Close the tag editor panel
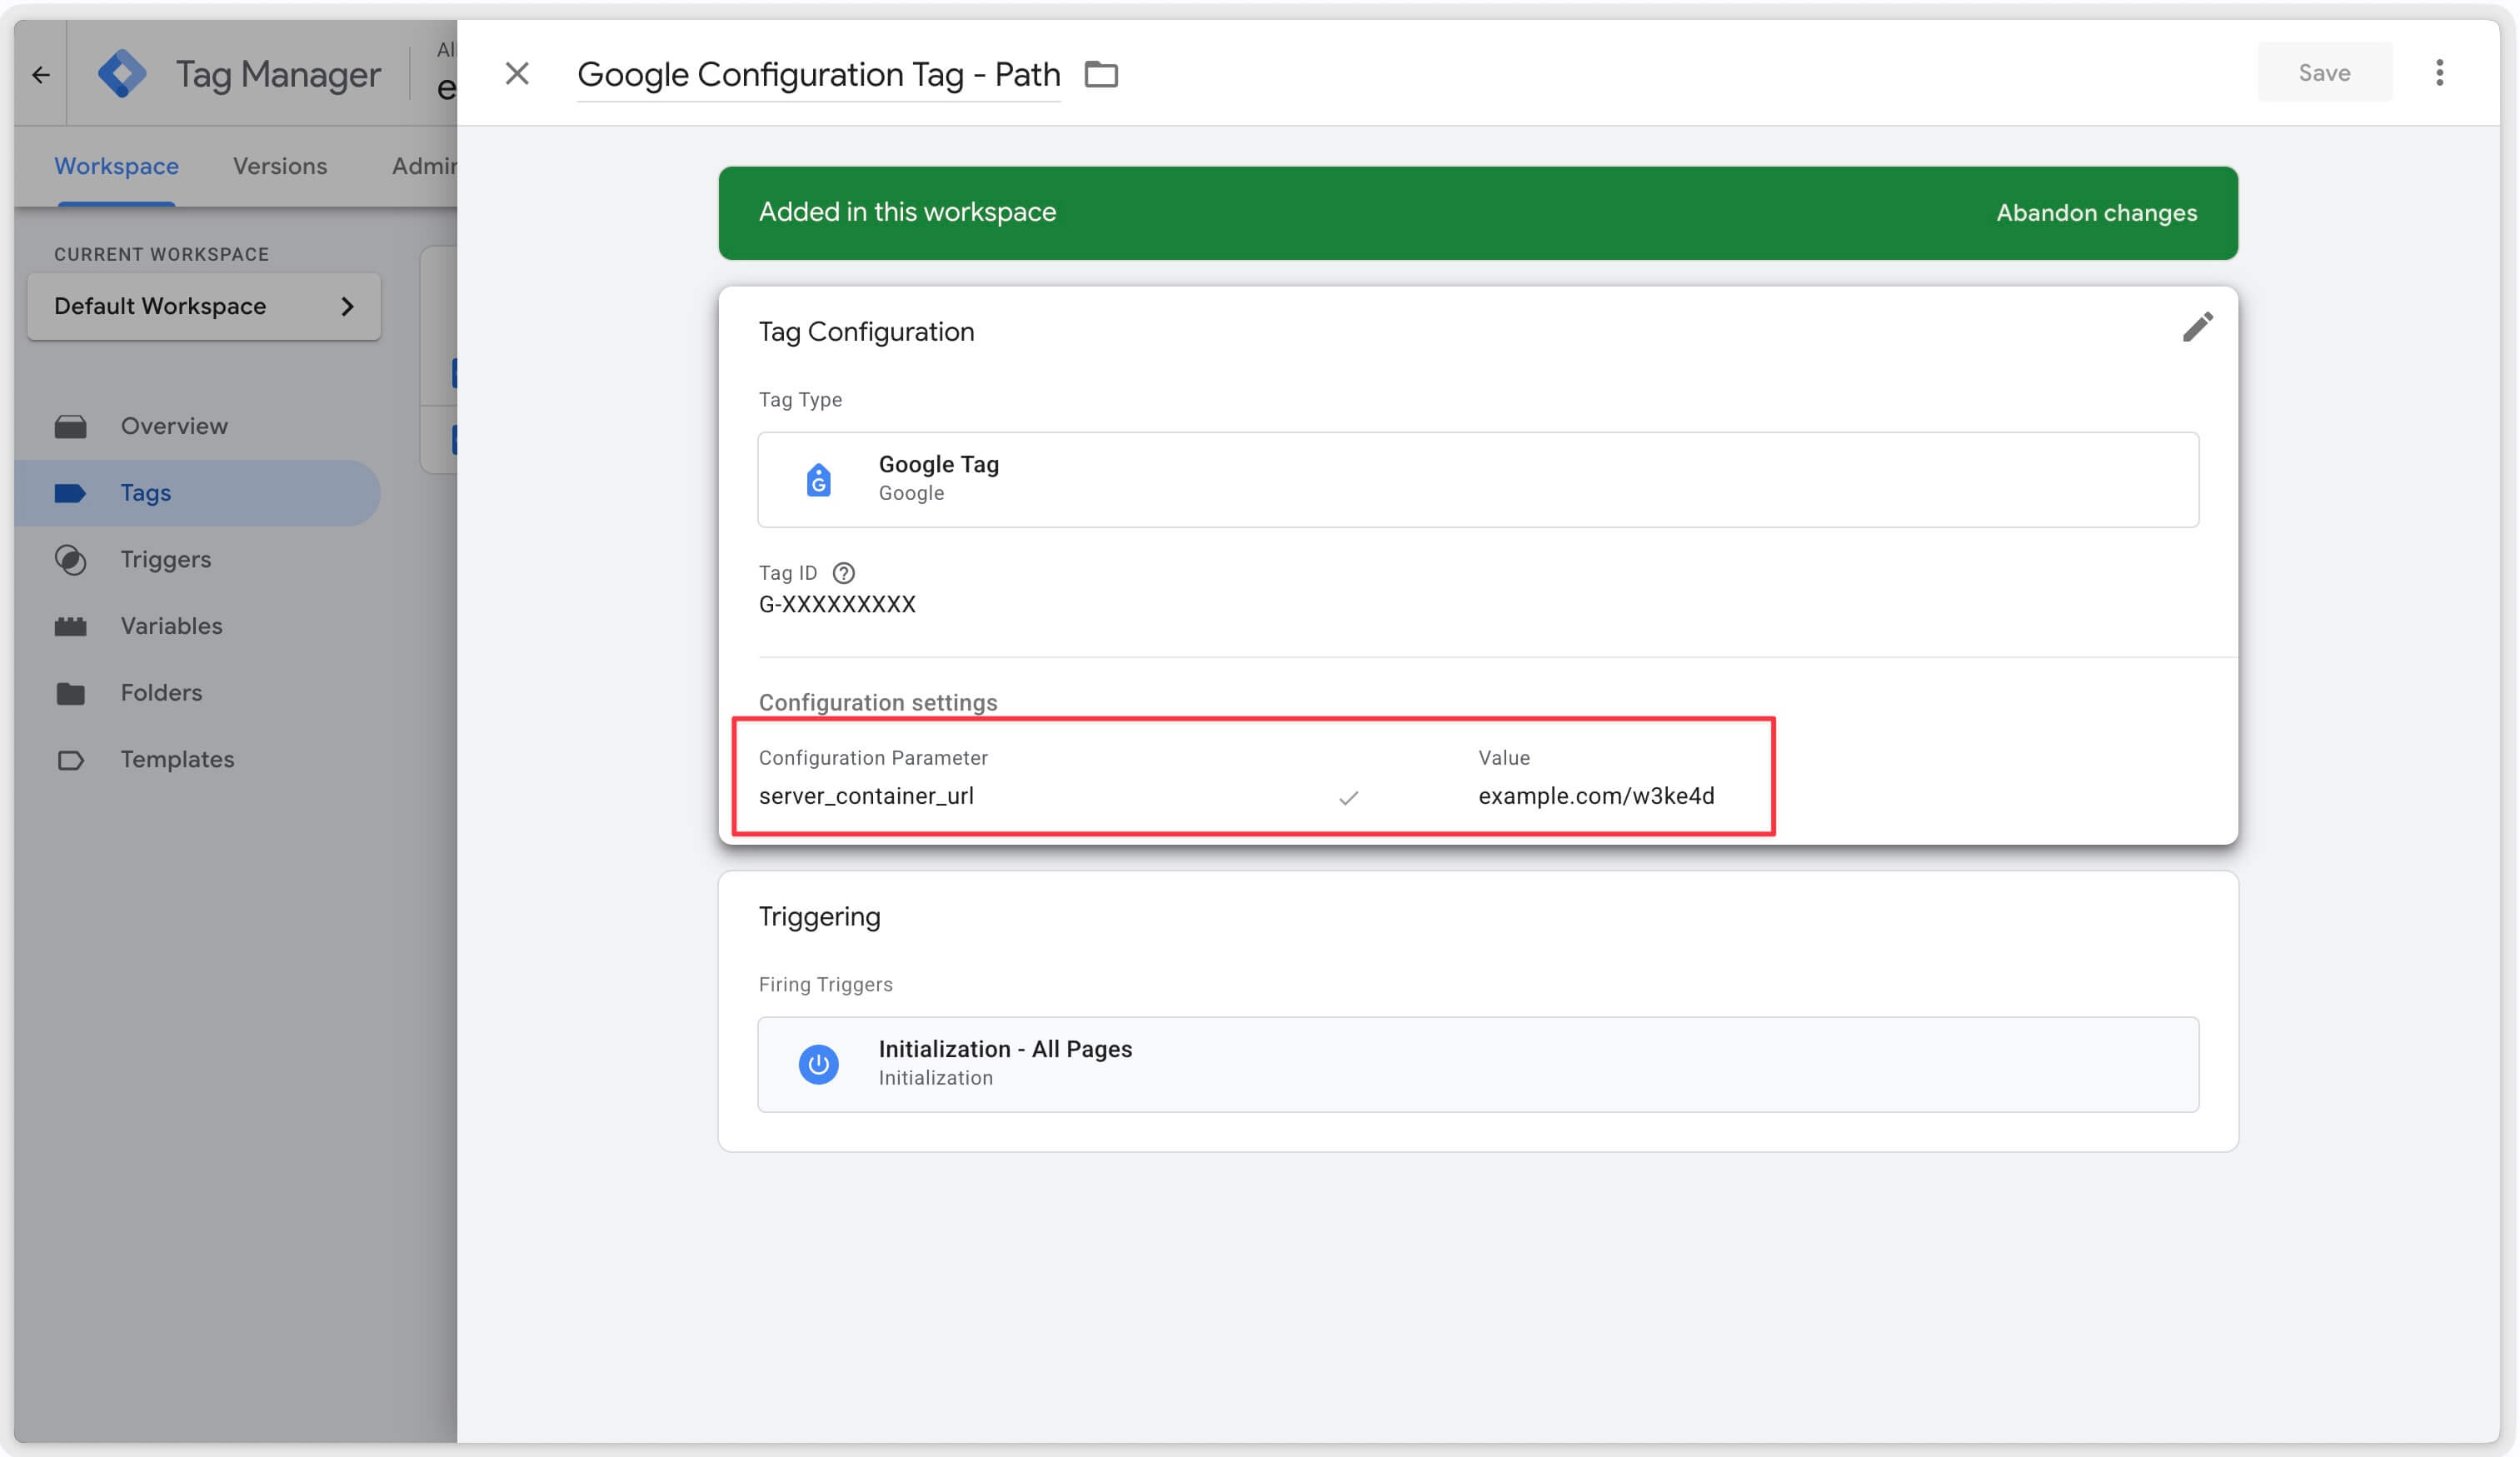This screenshot has height=1457, width=2520. [516, 73]
